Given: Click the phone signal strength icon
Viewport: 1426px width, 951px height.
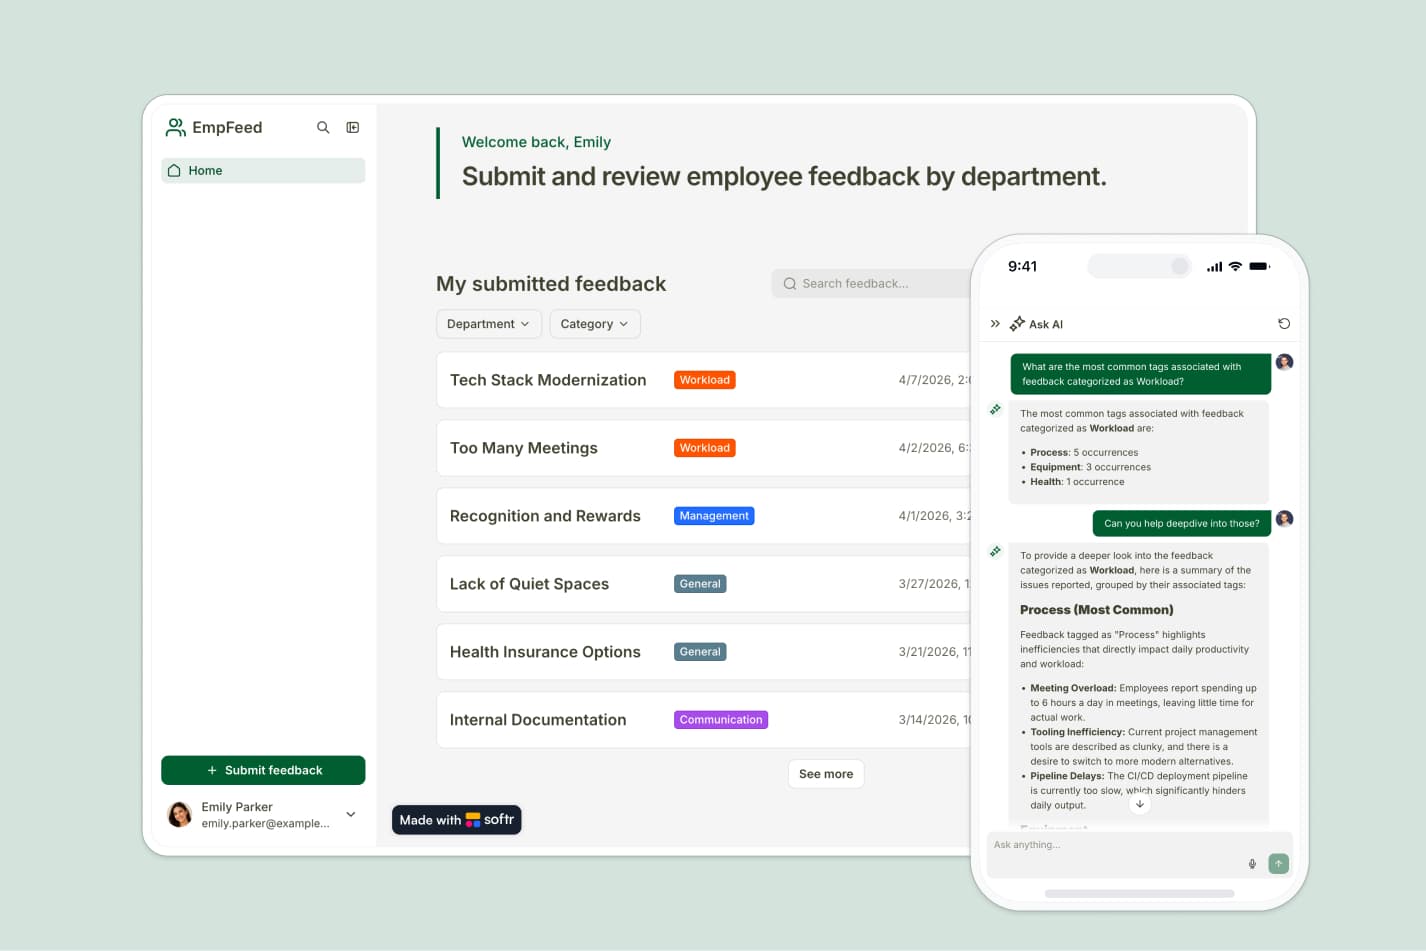Looking at the screenshot, I should (x=1214, y=266).
